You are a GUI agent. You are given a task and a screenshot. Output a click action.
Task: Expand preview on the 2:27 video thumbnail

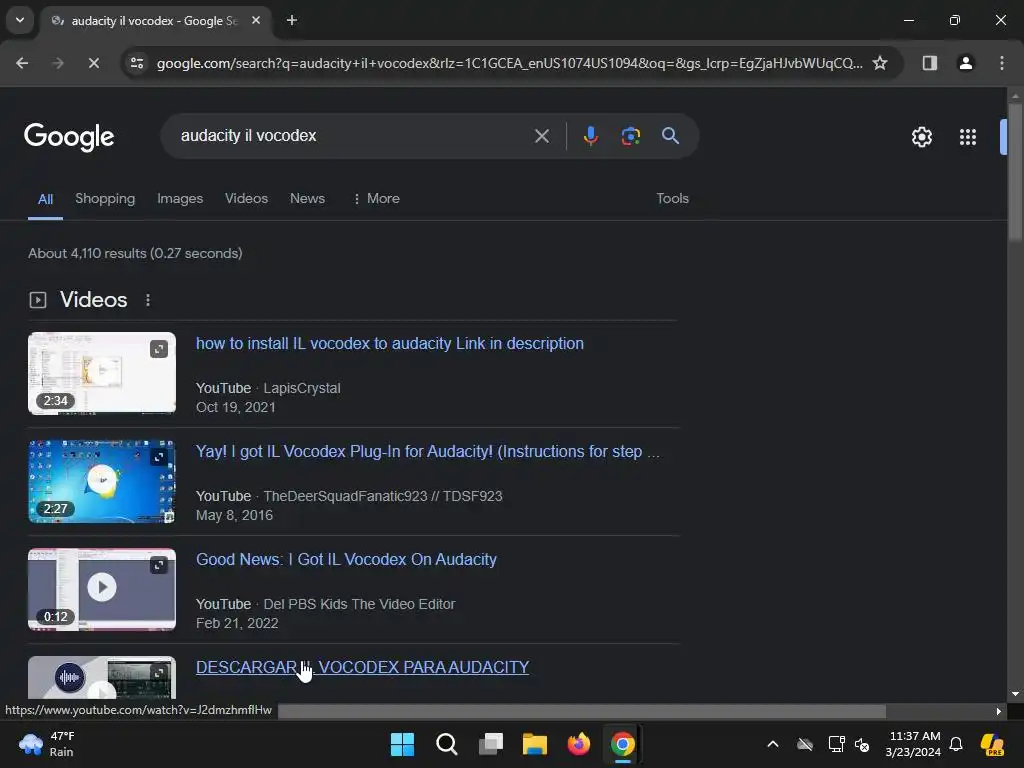tap(159, 457)
